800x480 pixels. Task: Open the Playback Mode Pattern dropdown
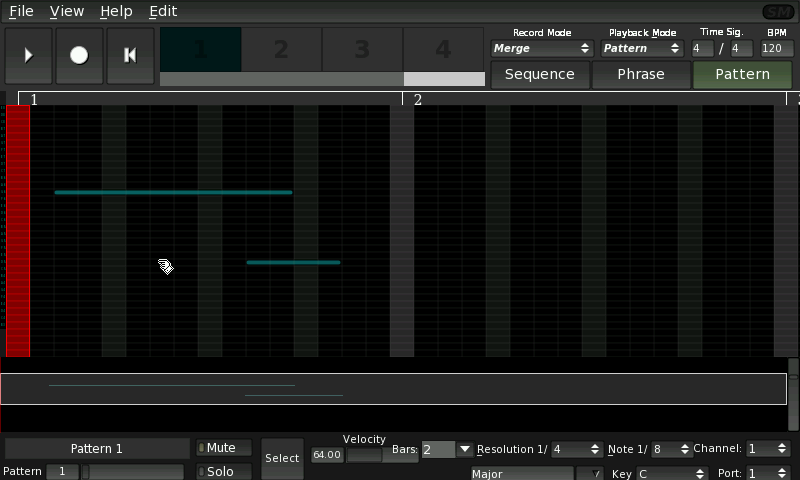click(x=642, y=48)
